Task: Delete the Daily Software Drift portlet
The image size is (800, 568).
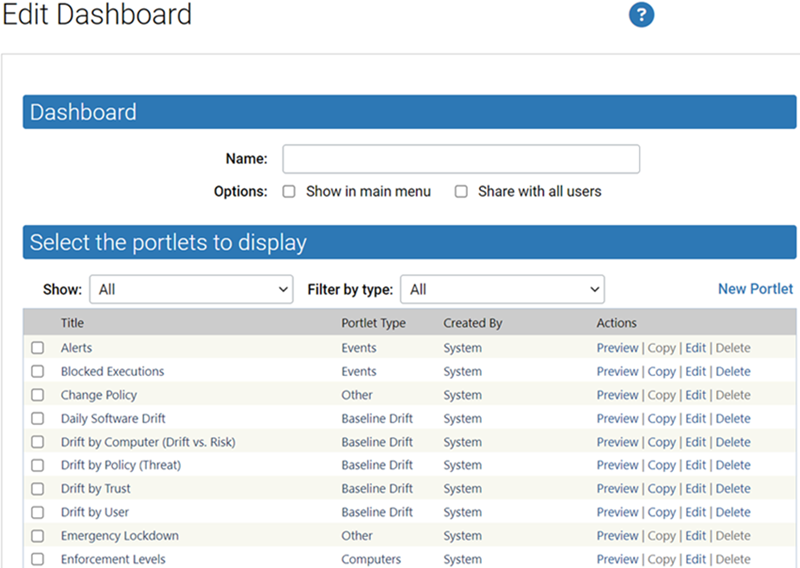Action: [x=733, y=418]
